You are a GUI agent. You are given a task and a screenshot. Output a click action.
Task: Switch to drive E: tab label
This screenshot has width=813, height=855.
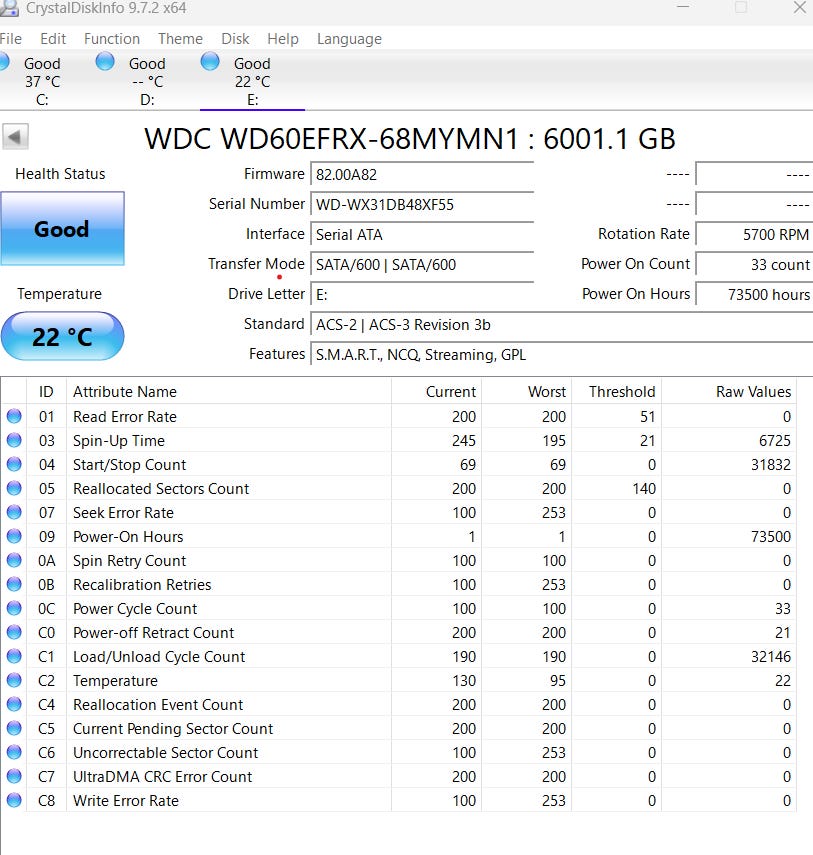(x=252, y=100)
